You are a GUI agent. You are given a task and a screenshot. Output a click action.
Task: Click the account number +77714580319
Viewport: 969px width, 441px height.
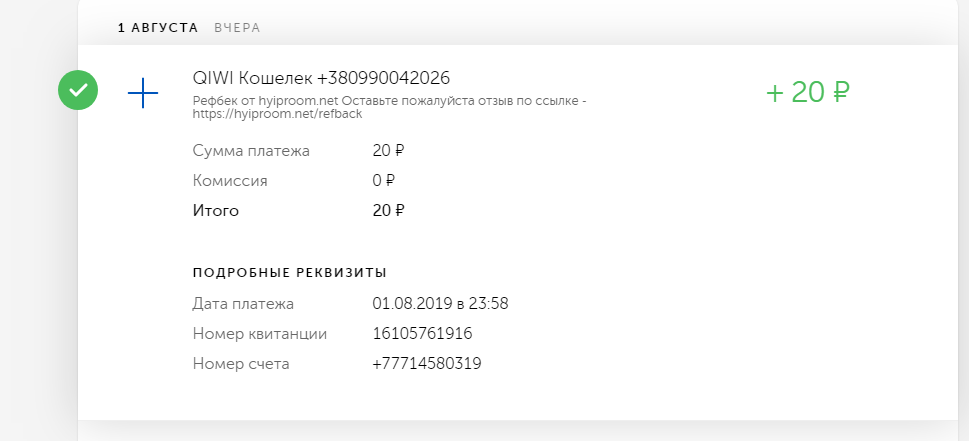coord(427,364)
